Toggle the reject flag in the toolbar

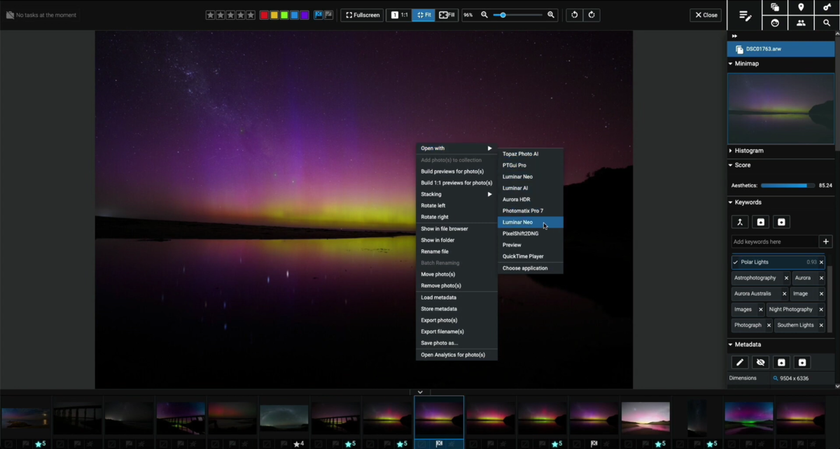pyautogui.click(x=328, y=15)
